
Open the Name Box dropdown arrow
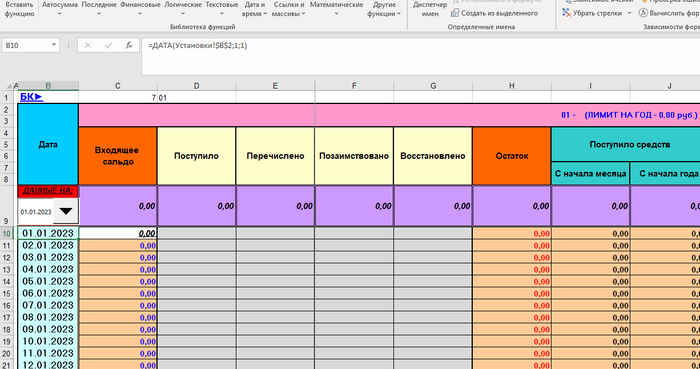pos(54,45)
